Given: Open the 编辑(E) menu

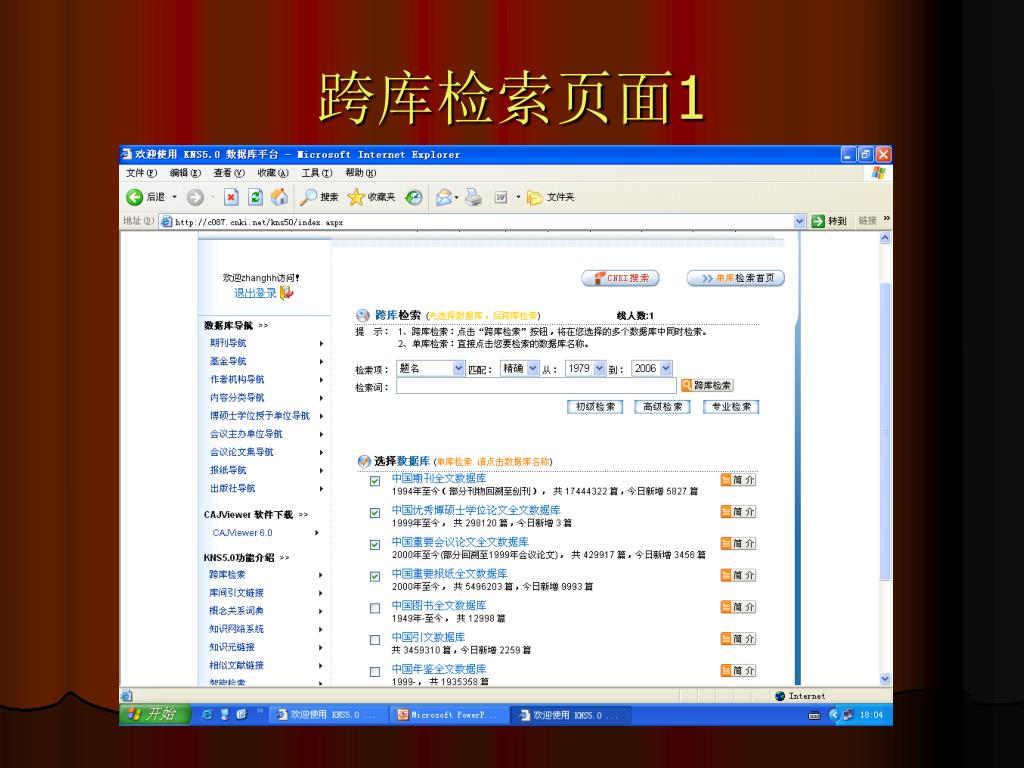Looking at the screenshot, I should (185, 173).
